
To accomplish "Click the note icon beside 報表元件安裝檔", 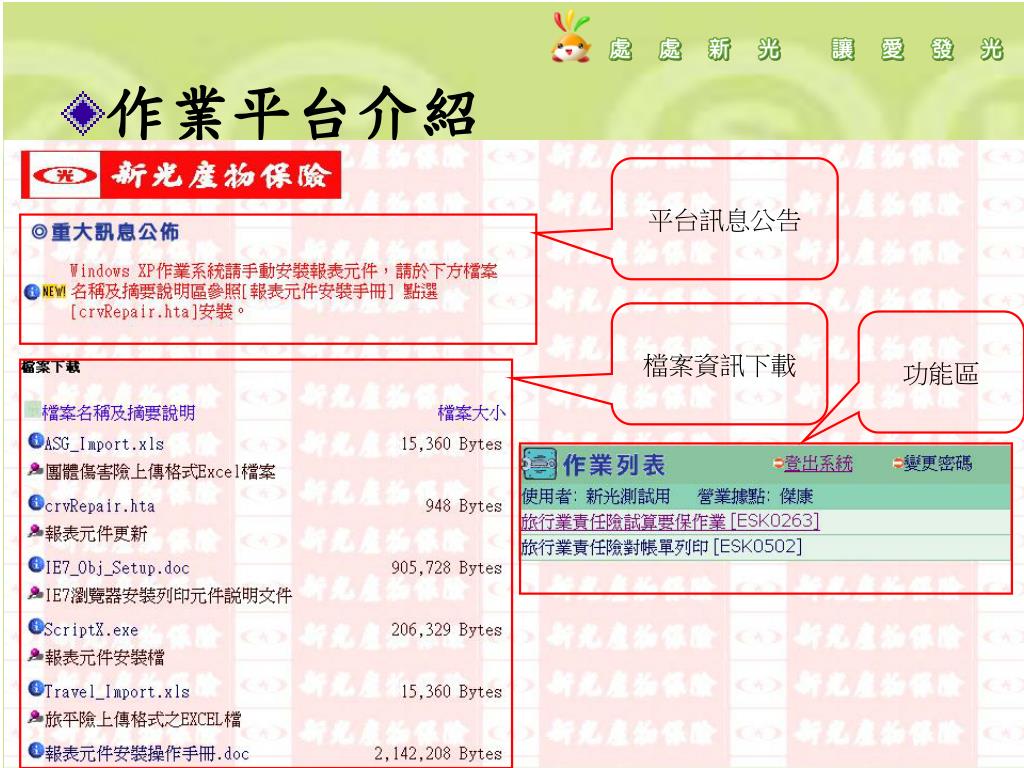I will (35, 655).
